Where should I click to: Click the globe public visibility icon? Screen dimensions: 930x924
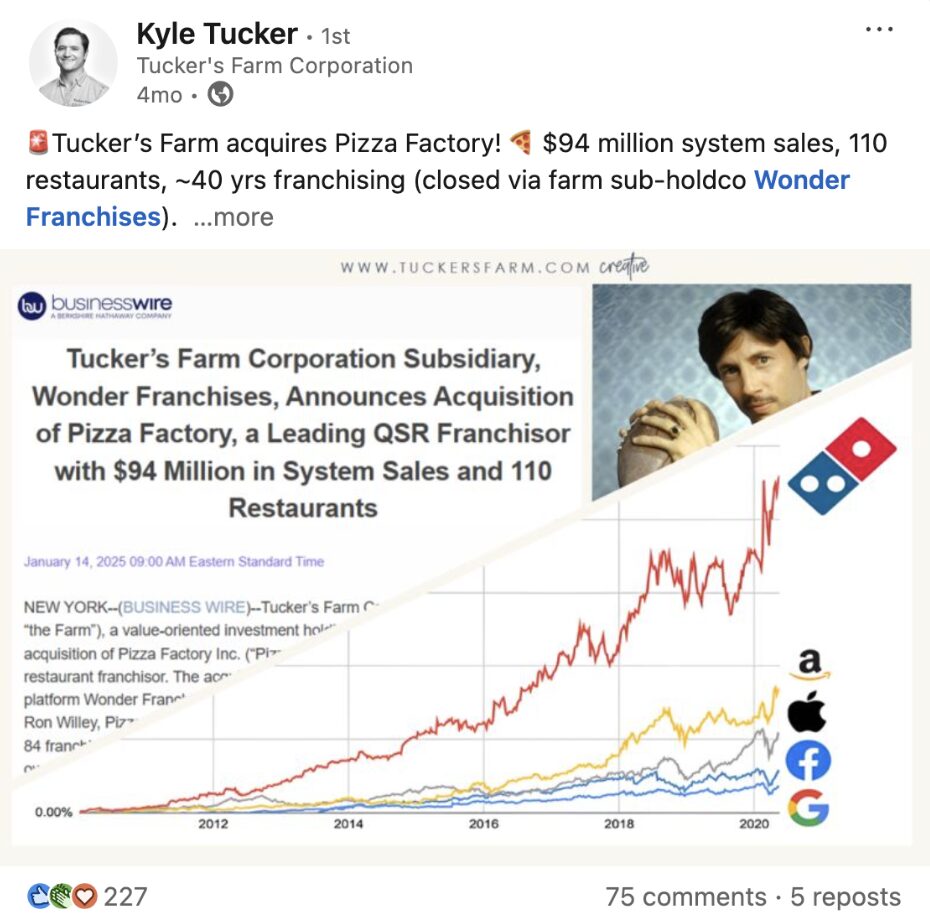(220, 95)
